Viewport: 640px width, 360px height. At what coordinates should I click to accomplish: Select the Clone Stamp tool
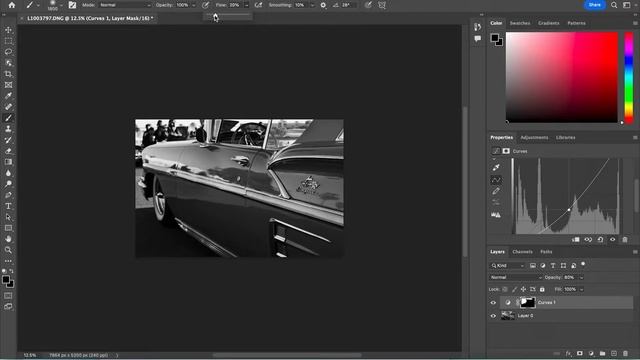(x=8, y=129)
